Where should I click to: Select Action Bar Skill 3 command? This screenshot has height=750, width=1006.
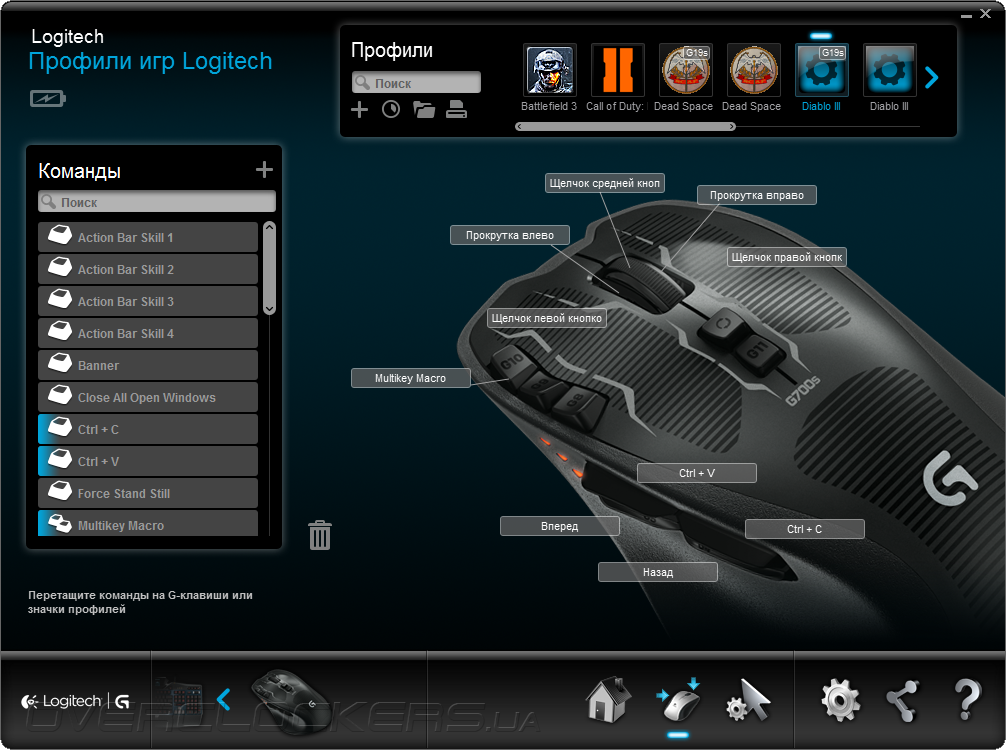(x=148, y=302)
